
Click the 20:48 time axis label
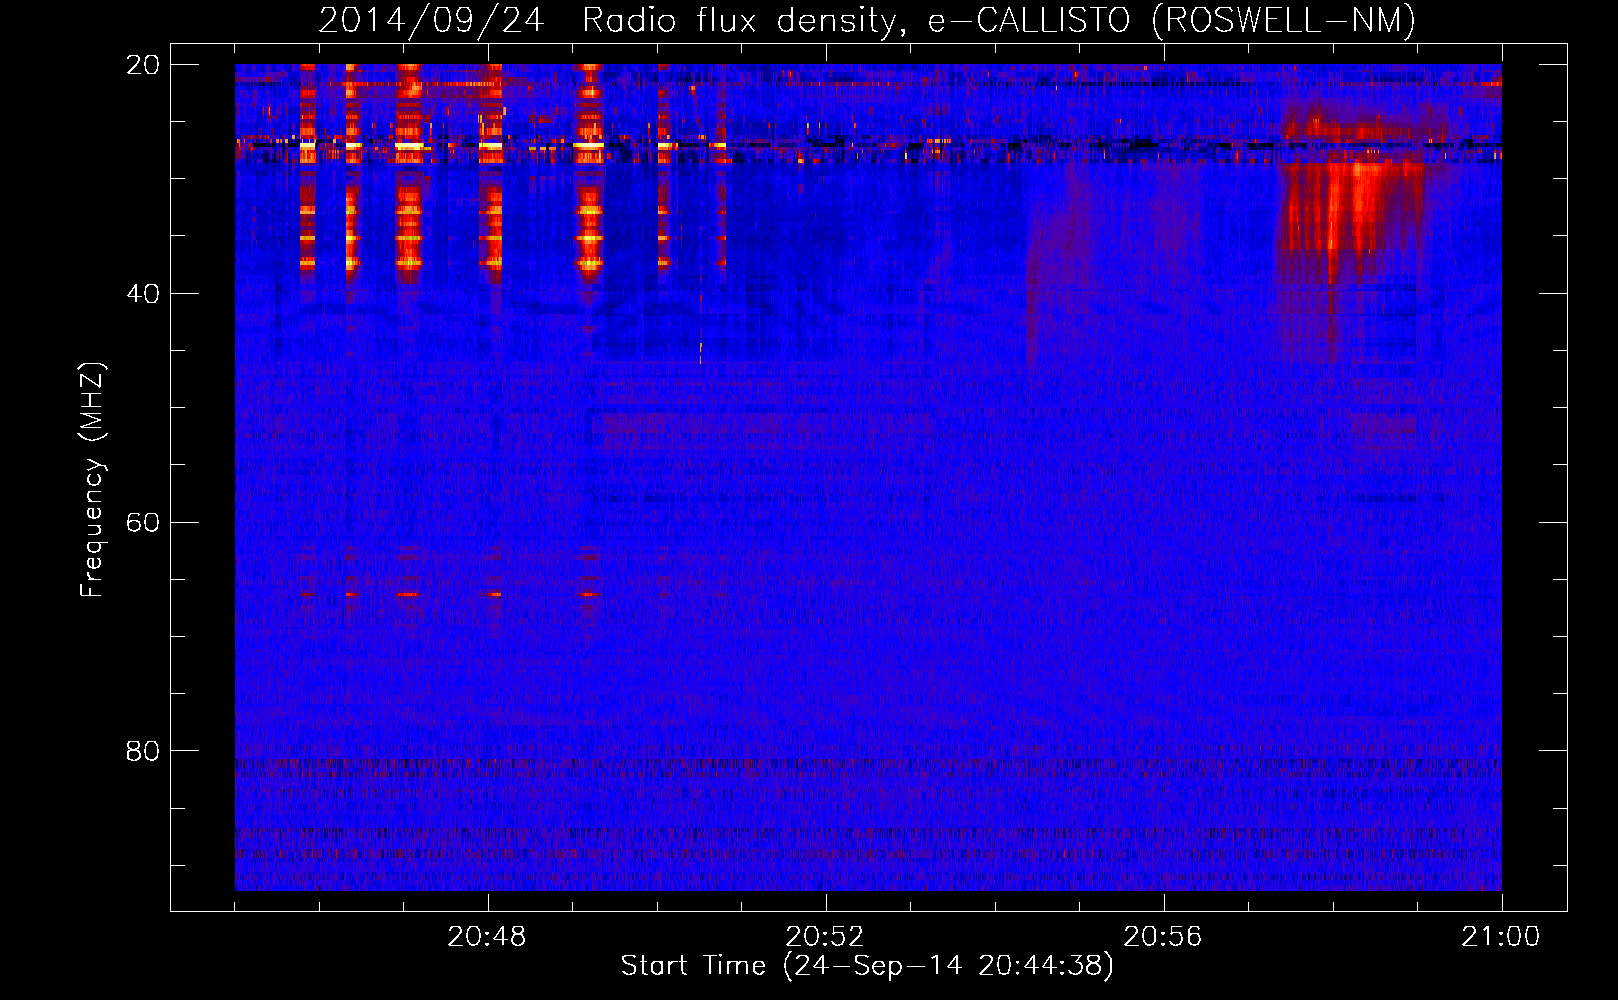pyautogui.click(x=487, y=937)
